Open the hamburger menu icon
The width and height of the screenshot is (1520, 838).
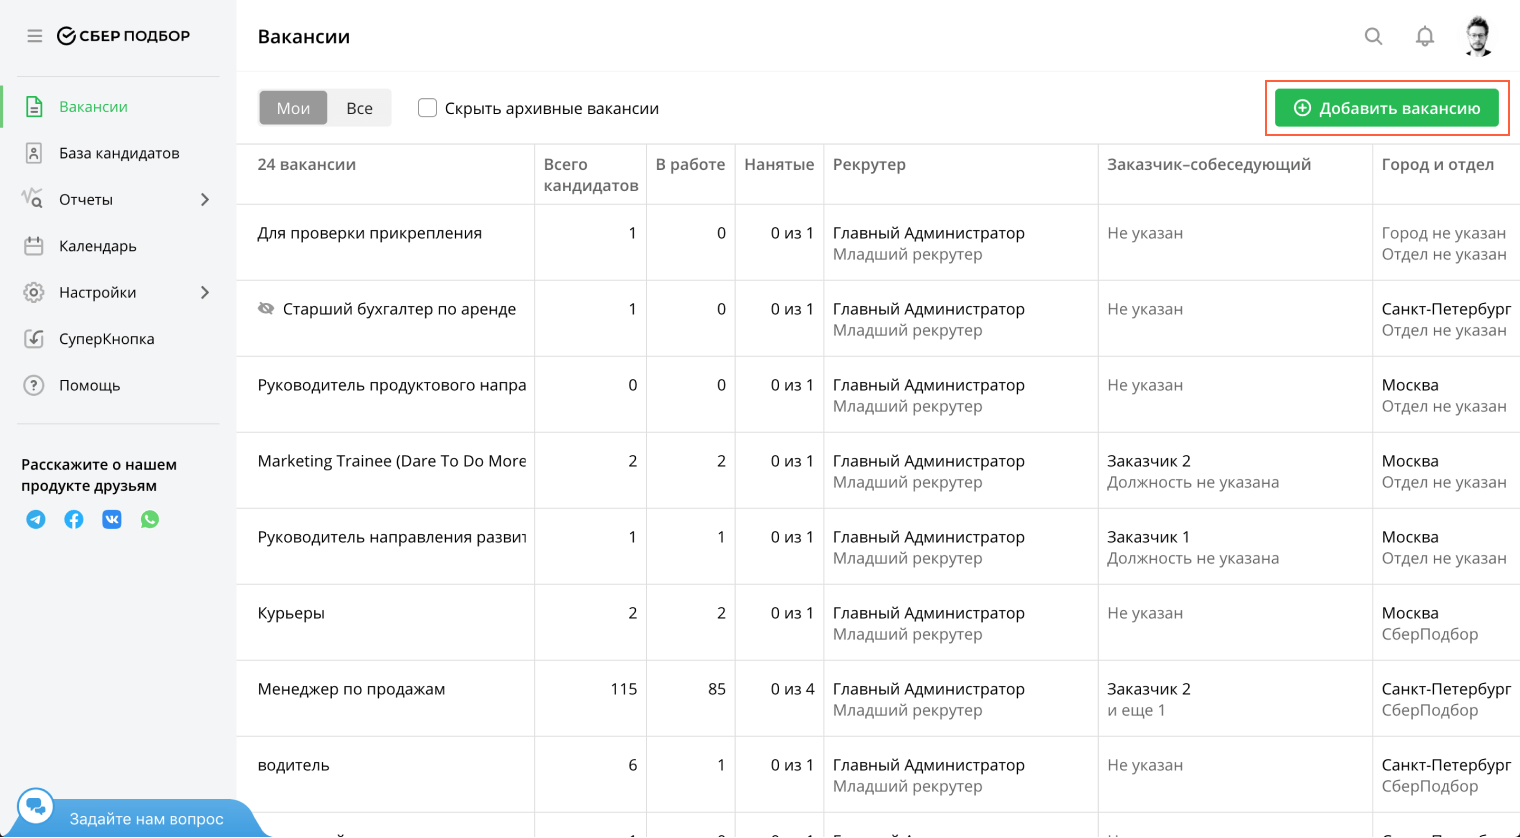click(35, 36)
